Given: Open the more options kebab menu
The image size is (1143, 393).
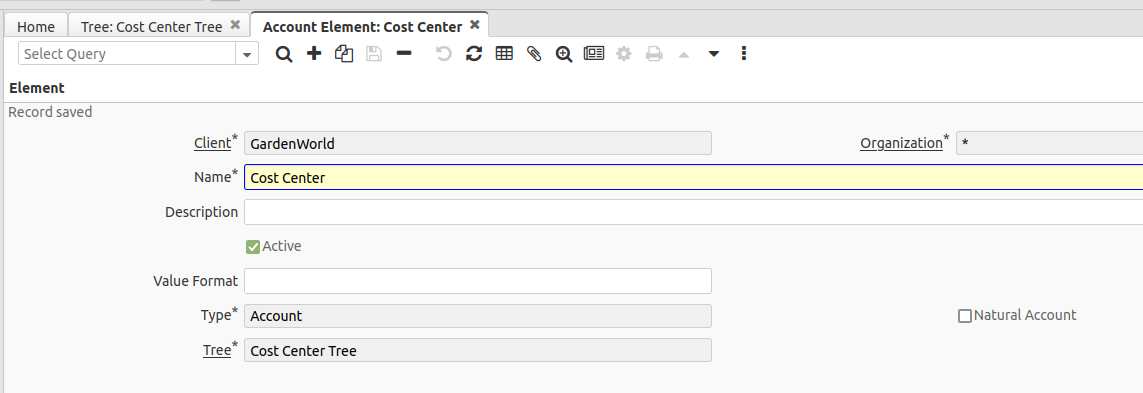Looking at the screenshot, I should point(744,53).
